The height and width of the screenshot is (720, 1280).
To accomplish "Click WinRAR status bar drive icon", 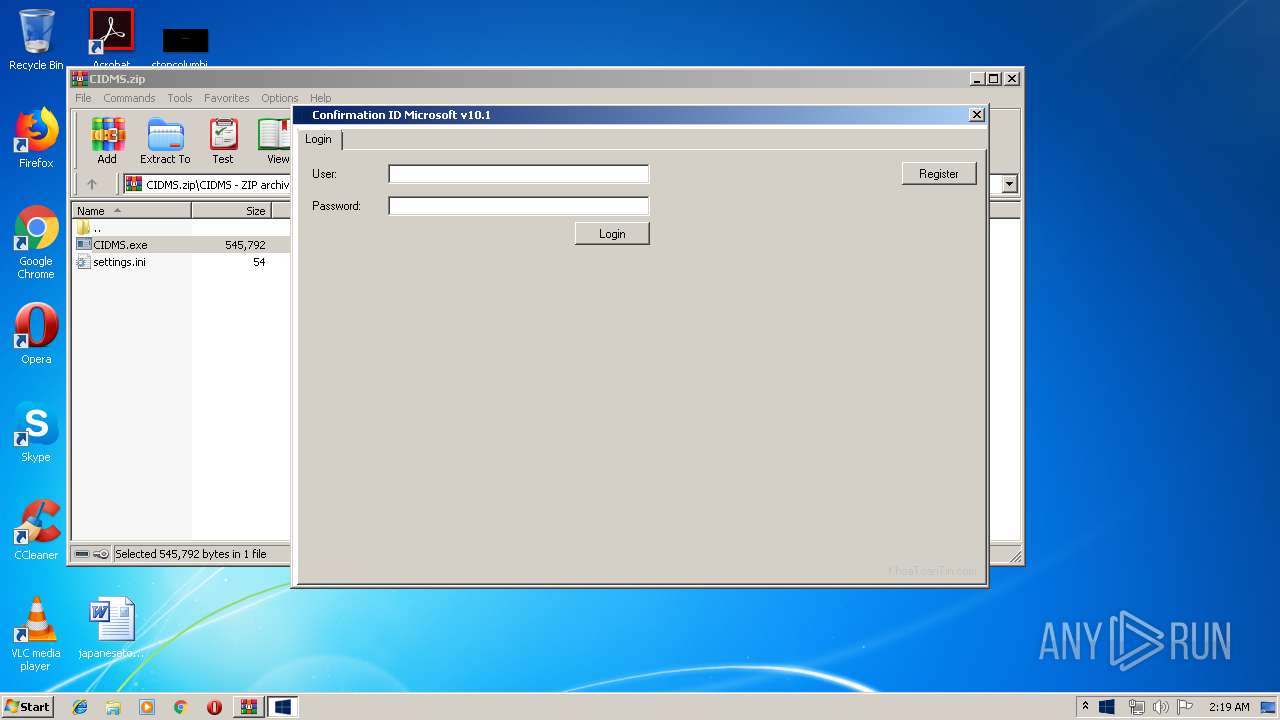I will click(x=82, y=554).
